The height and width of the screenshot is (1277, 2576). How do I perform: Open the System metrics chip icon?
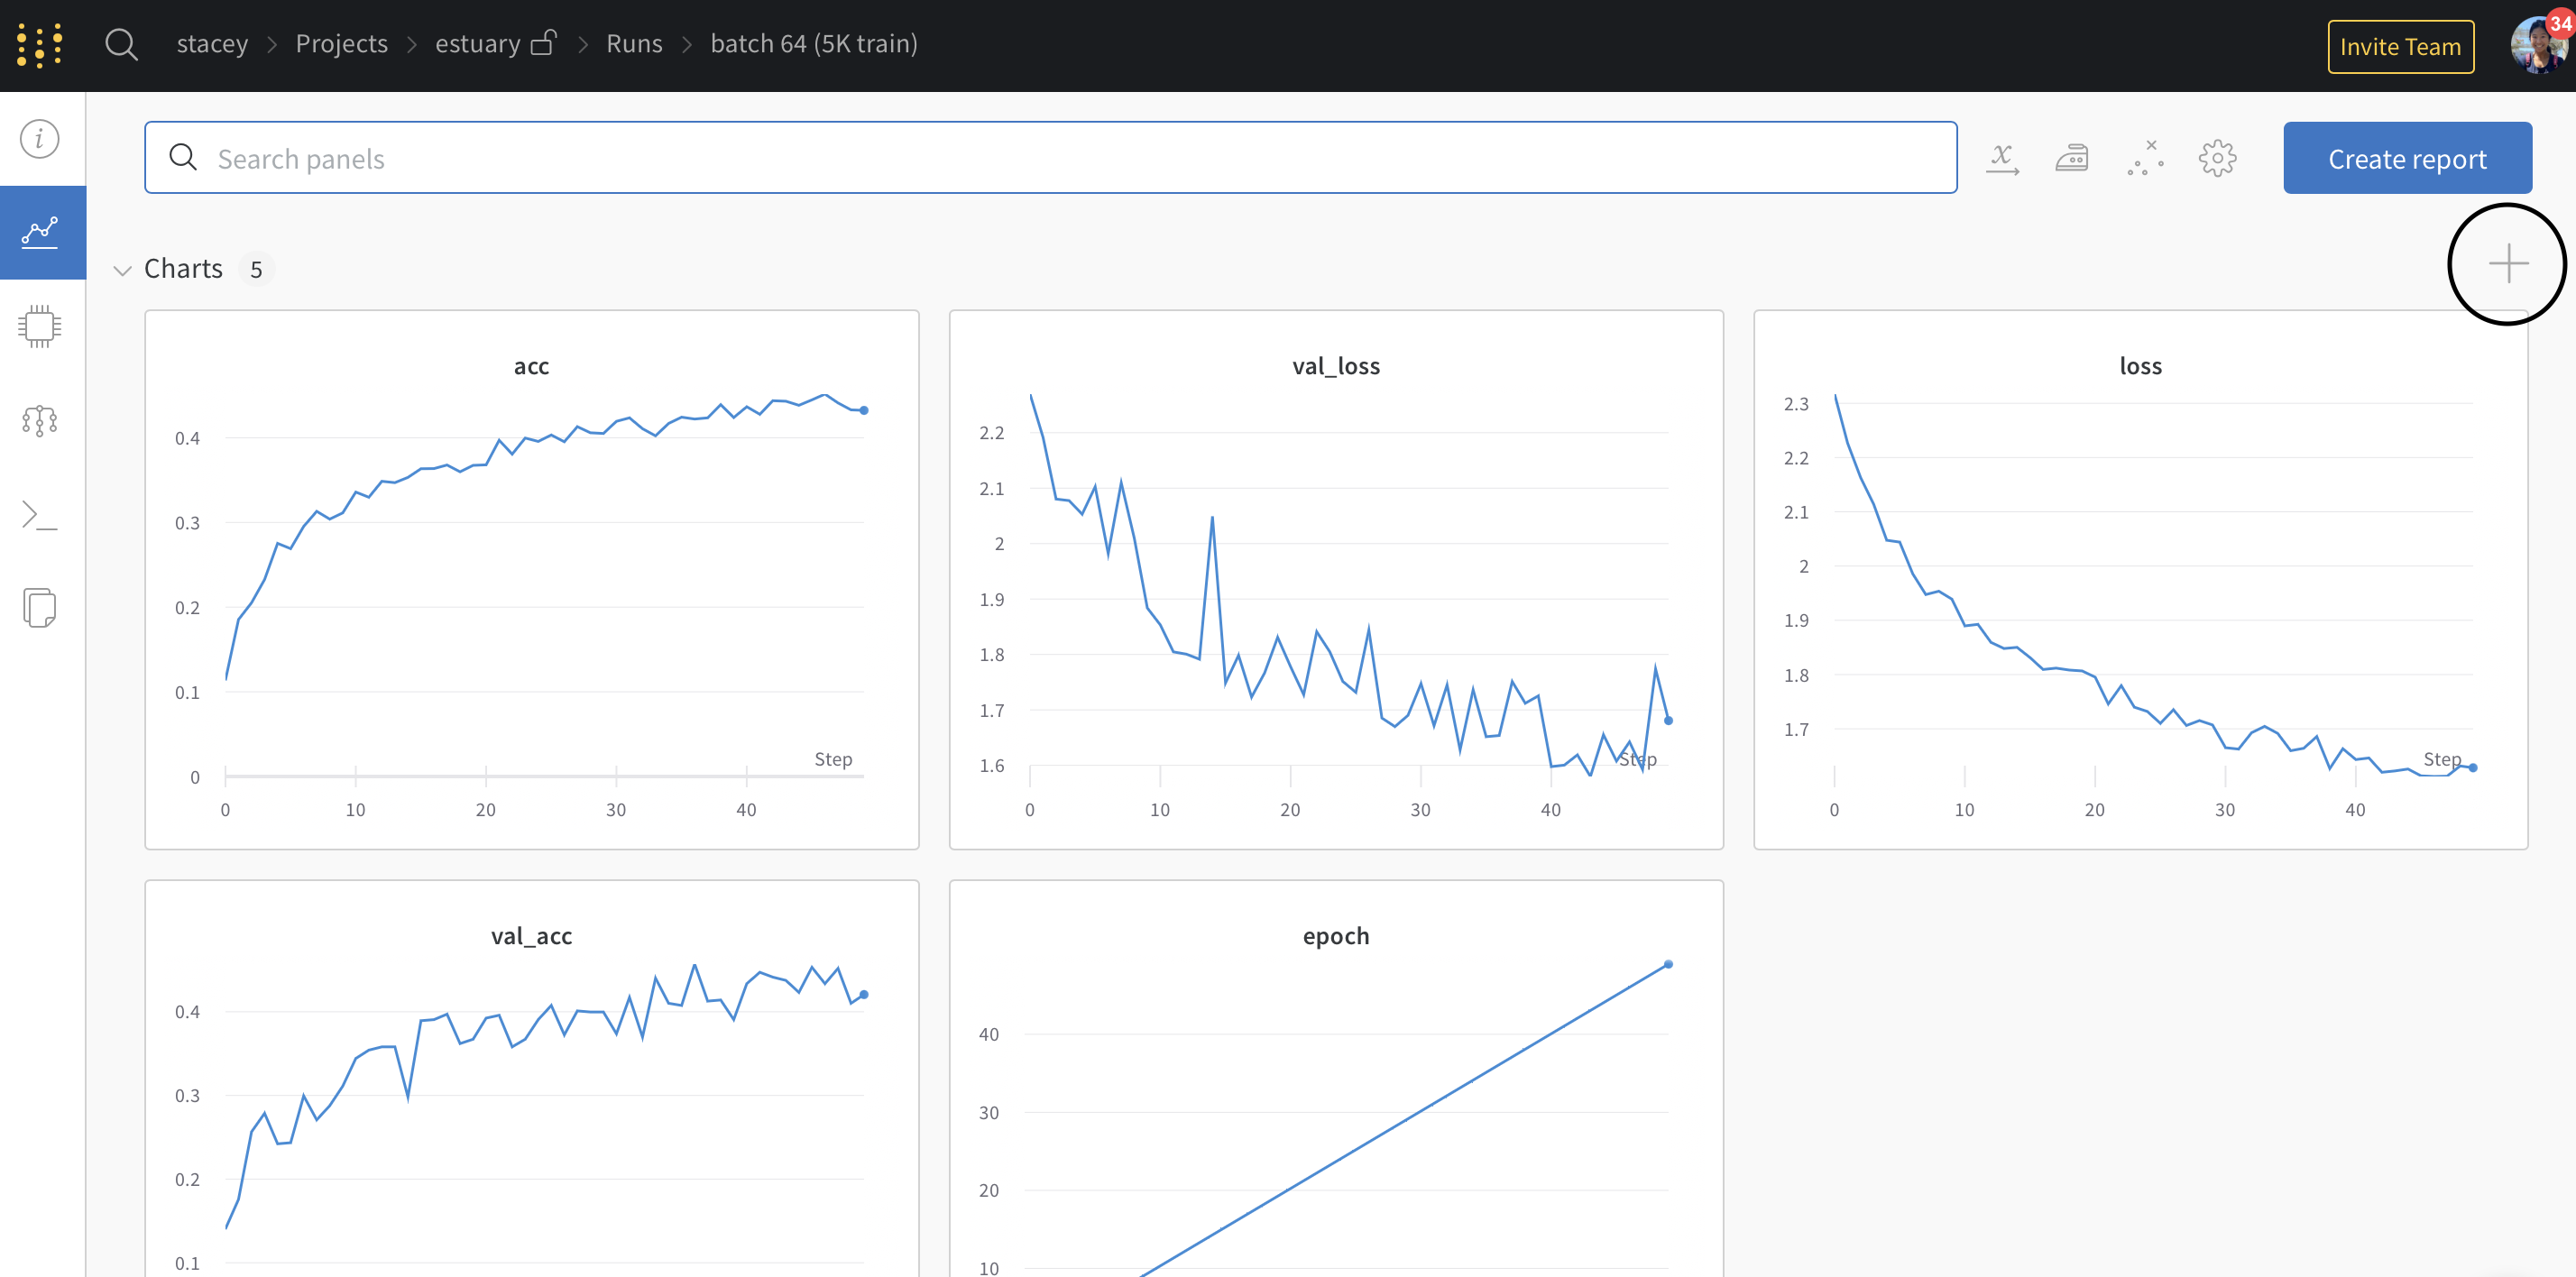(40, 326)
